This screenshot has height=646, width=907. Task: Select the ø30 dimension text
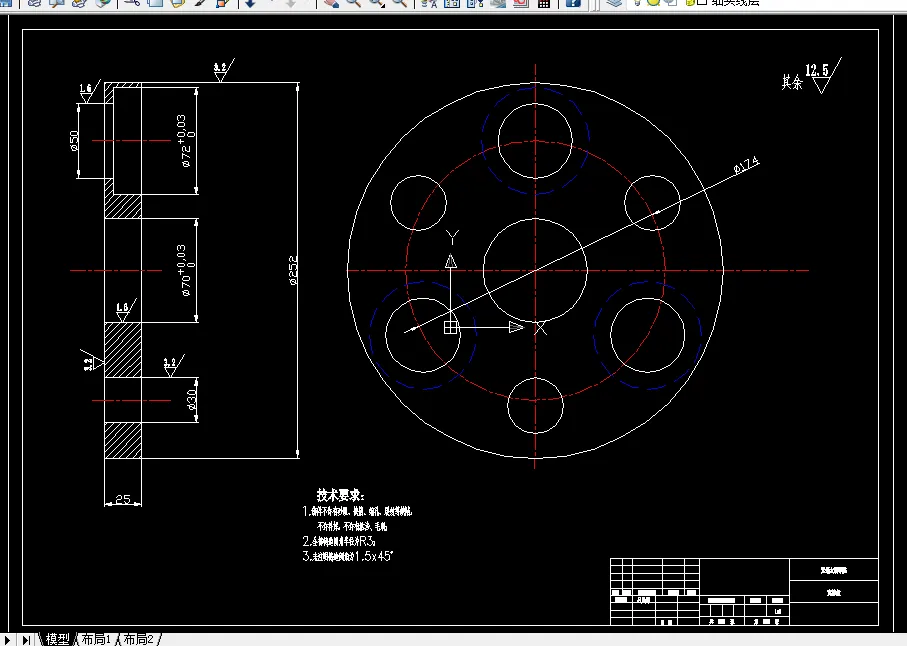click(x=191, y=400)
